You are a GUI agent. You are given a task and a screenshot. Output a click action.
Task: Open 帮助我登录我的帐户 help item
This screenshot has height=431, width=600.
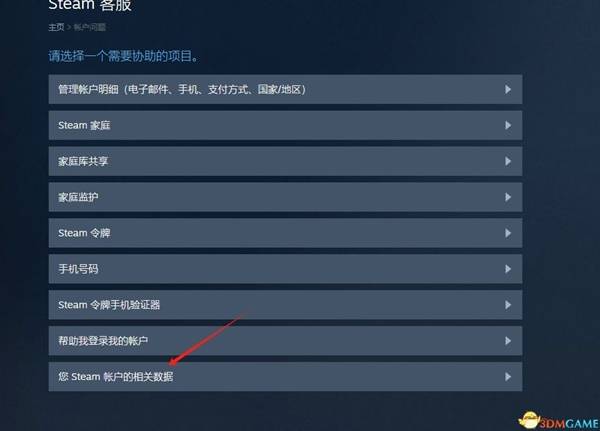click(x=285, y=341)
